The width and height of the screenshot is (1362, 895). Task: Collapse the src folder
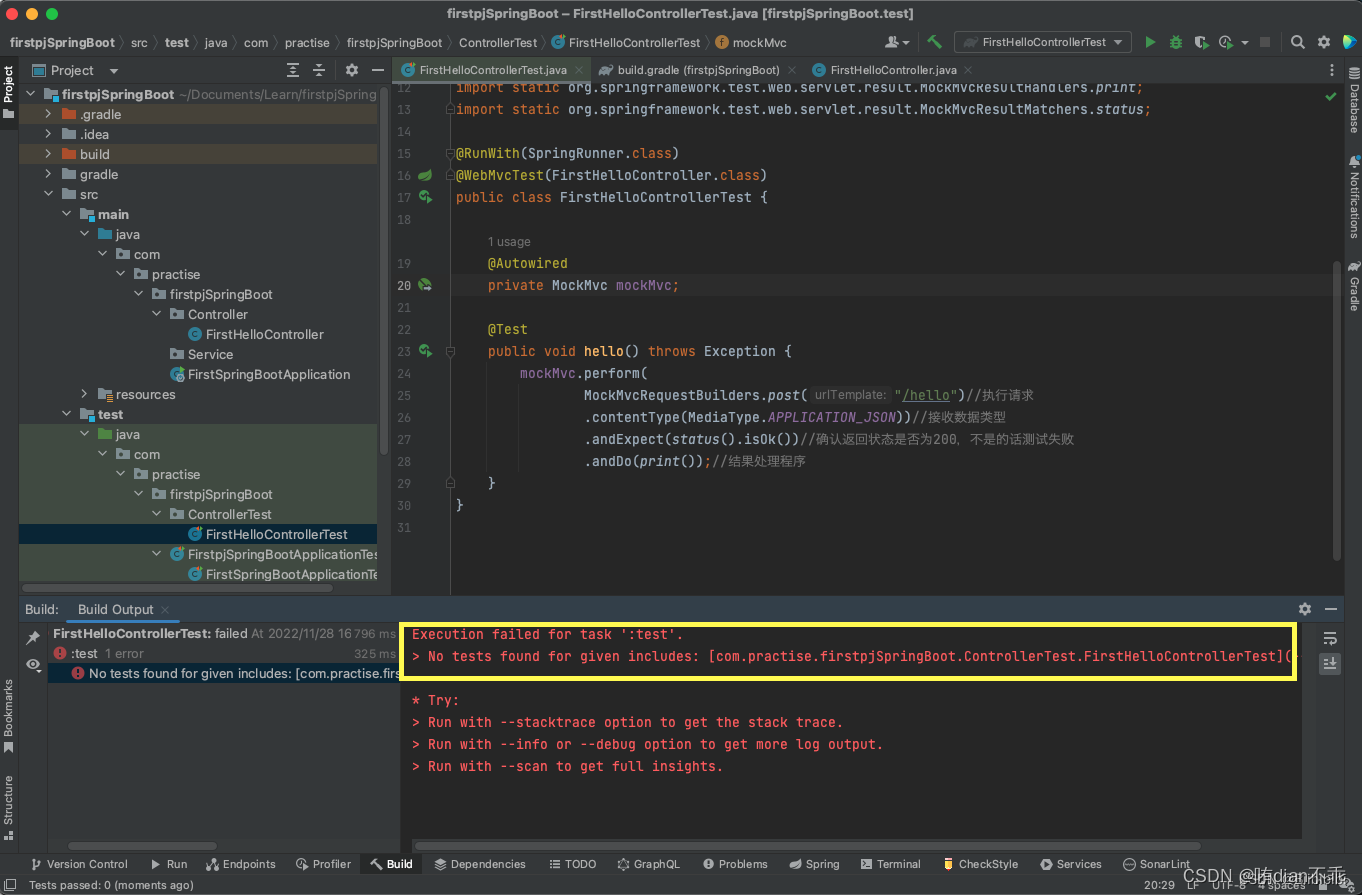[48, 194]
